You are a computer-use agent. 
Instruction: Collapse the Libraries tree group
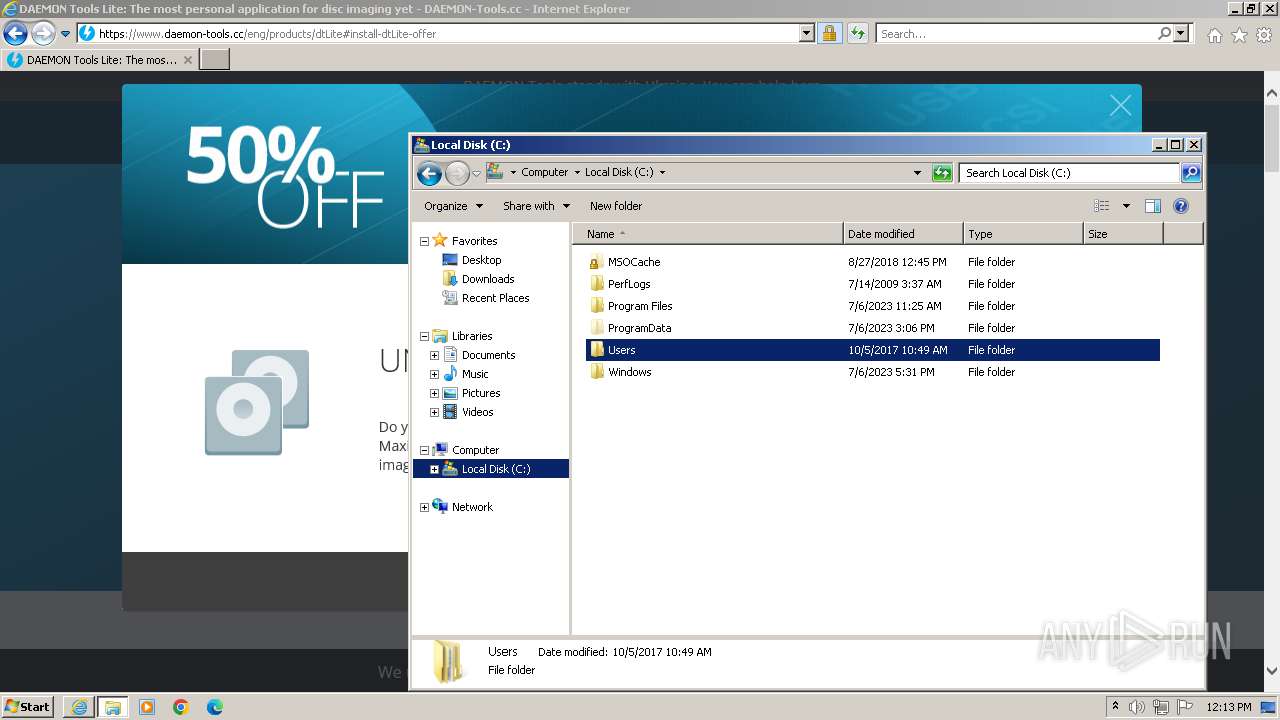click(424, 336)
